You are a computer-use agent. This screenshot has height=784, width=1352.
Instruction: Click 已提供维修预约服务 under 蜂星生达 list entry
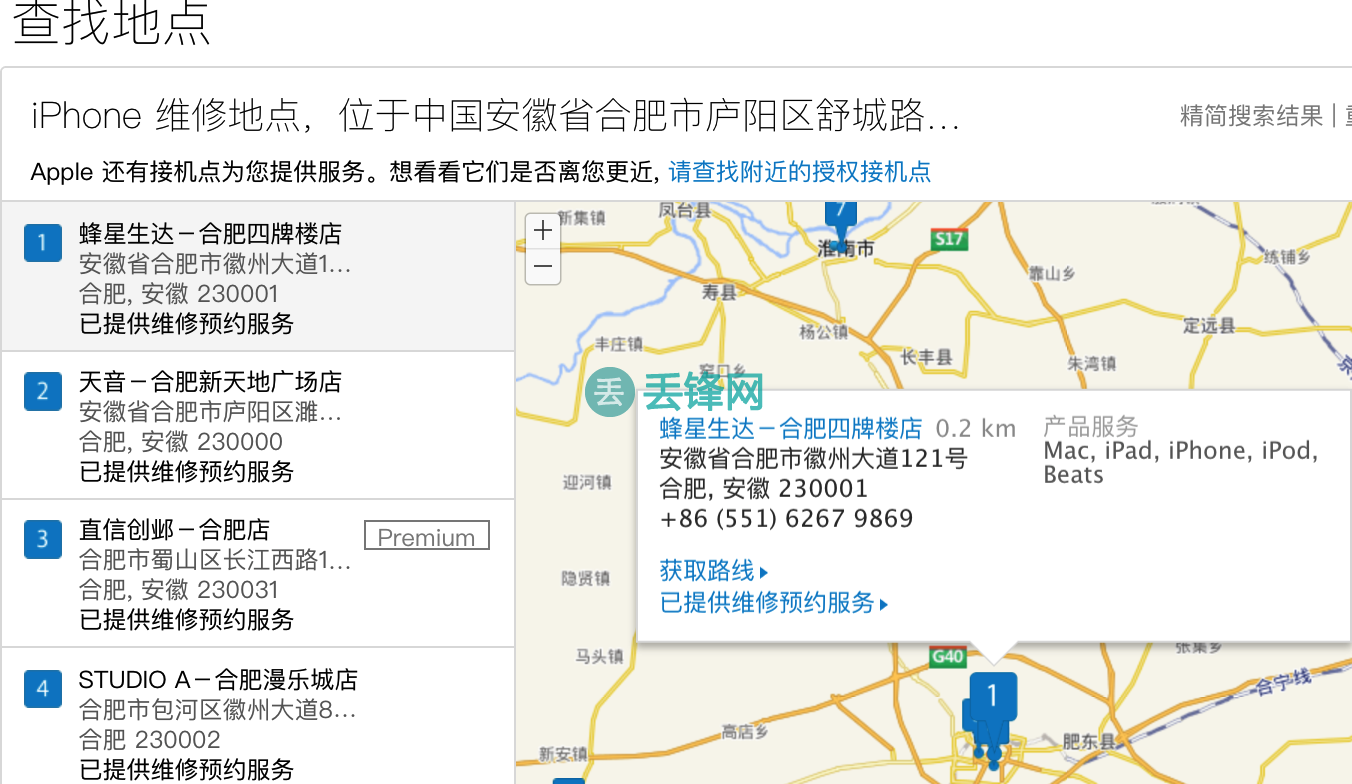tap(186, 323)
